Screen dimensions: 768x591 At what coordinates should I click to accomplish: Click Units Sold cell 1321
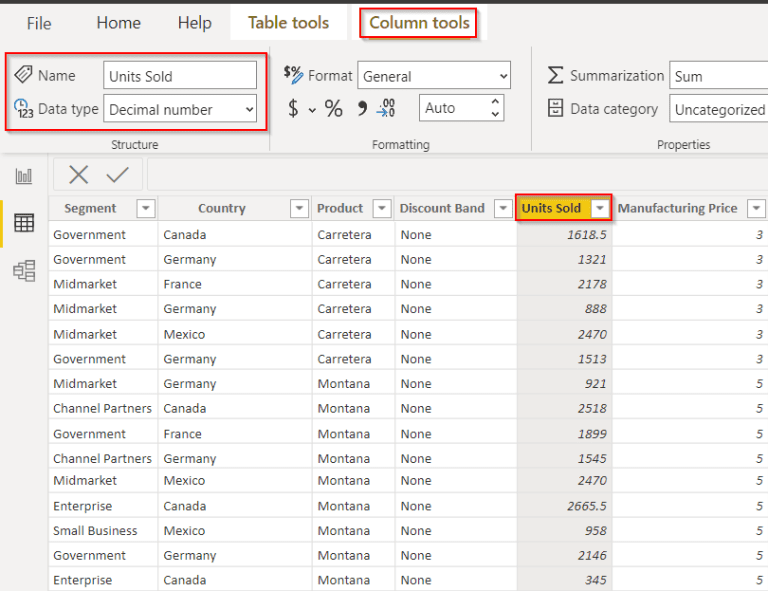pyautogui.click(x=565, y=259)
